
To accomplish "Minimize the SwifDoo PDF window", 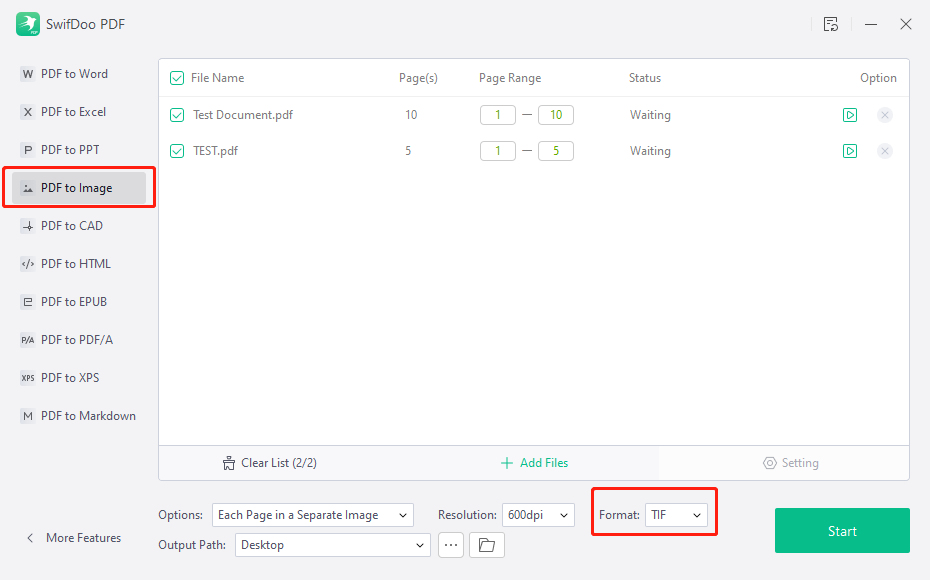I will (871, 24).
